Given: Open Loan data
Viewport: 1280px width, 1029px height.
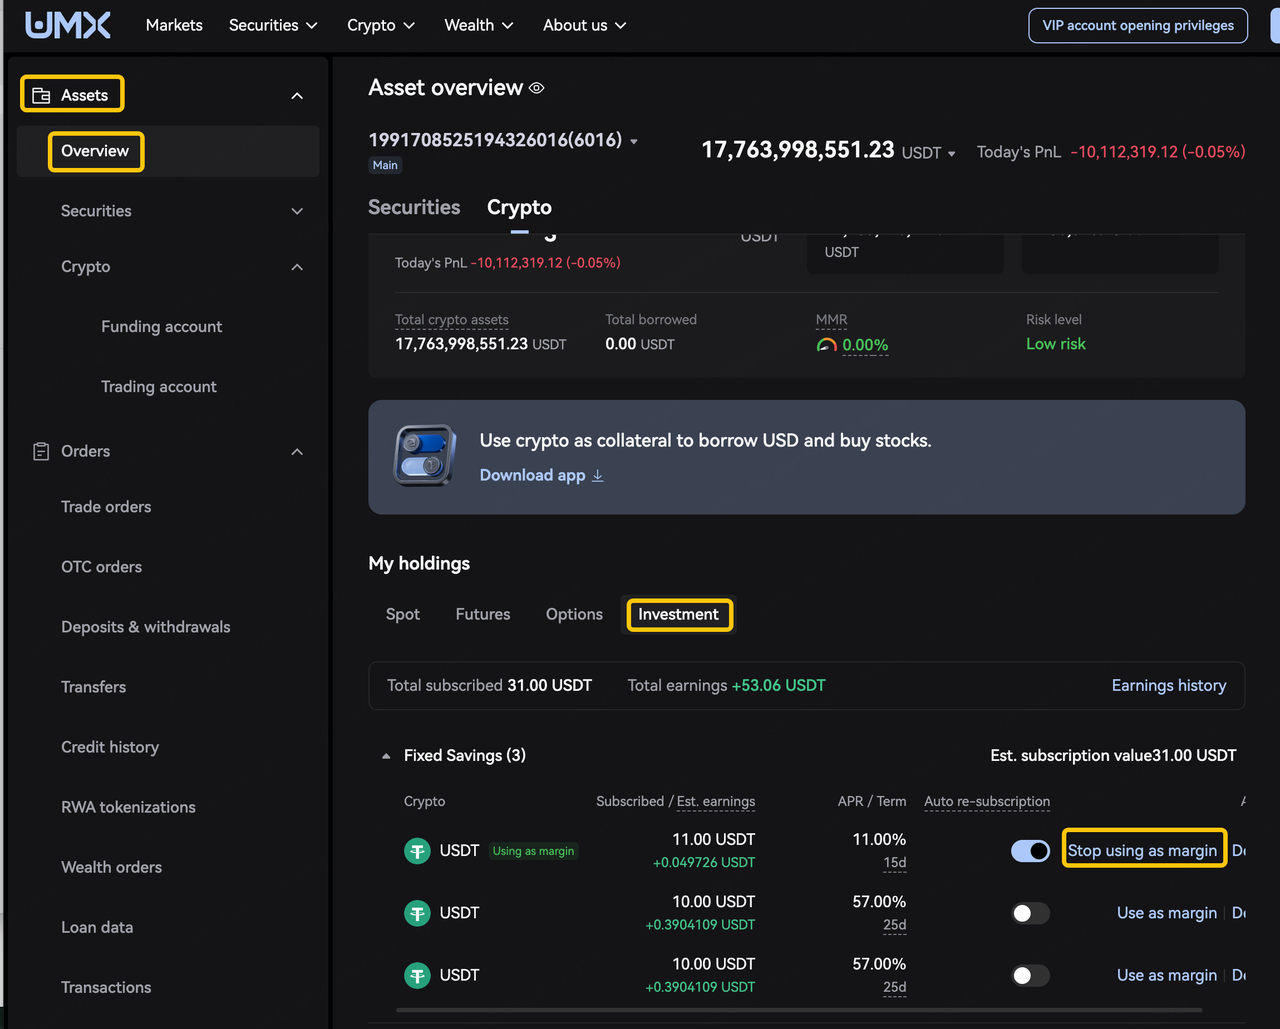Looking at the screenshot, I should pos(97,927).
